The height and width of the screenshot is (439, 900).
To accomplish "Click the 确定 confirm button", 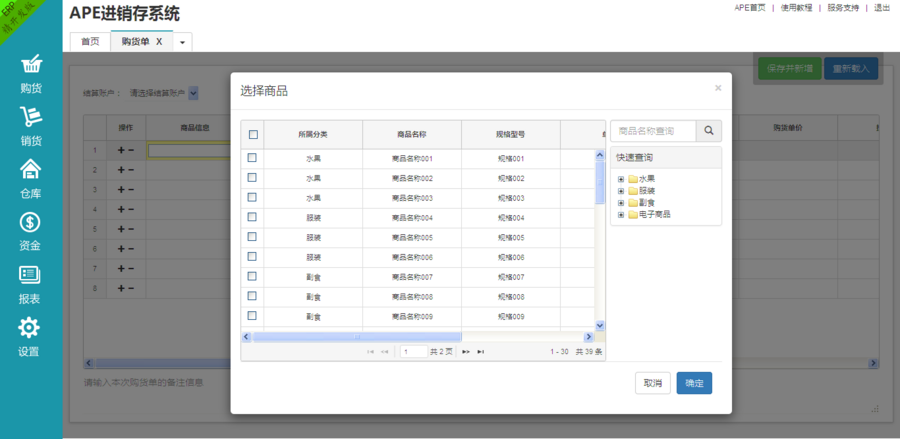I will 694,383.
